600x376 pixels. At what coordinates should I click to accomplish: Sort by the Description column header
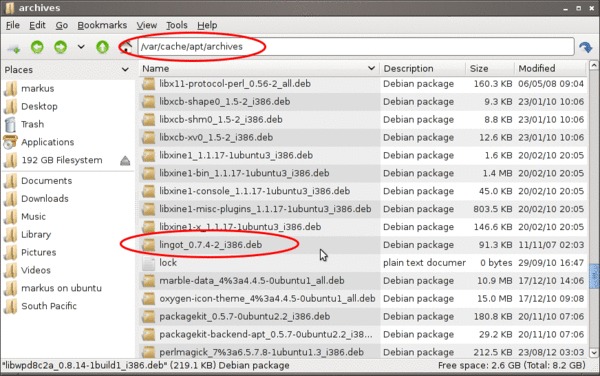point(422,68)
